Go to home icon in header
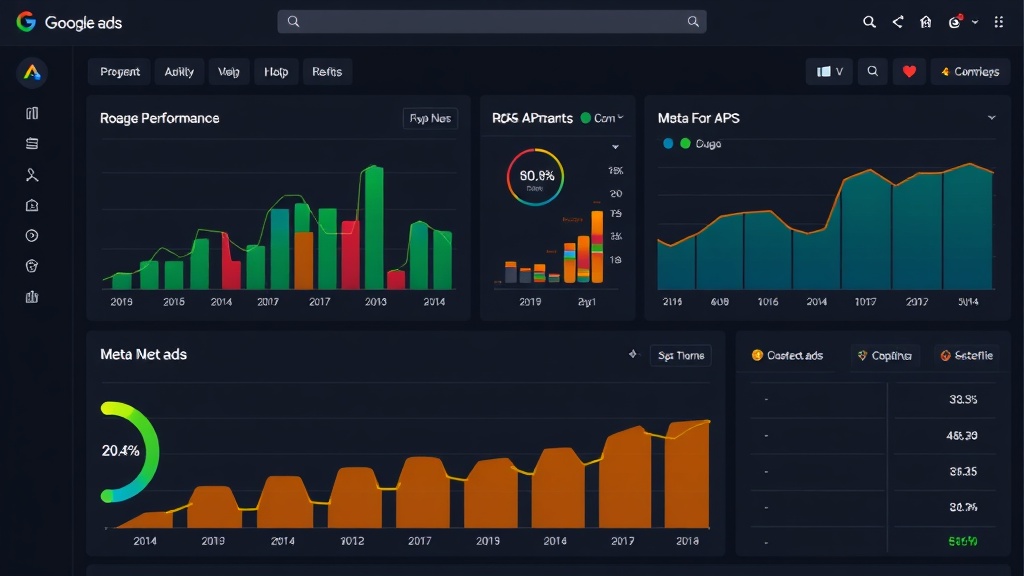 click(925, 22)
